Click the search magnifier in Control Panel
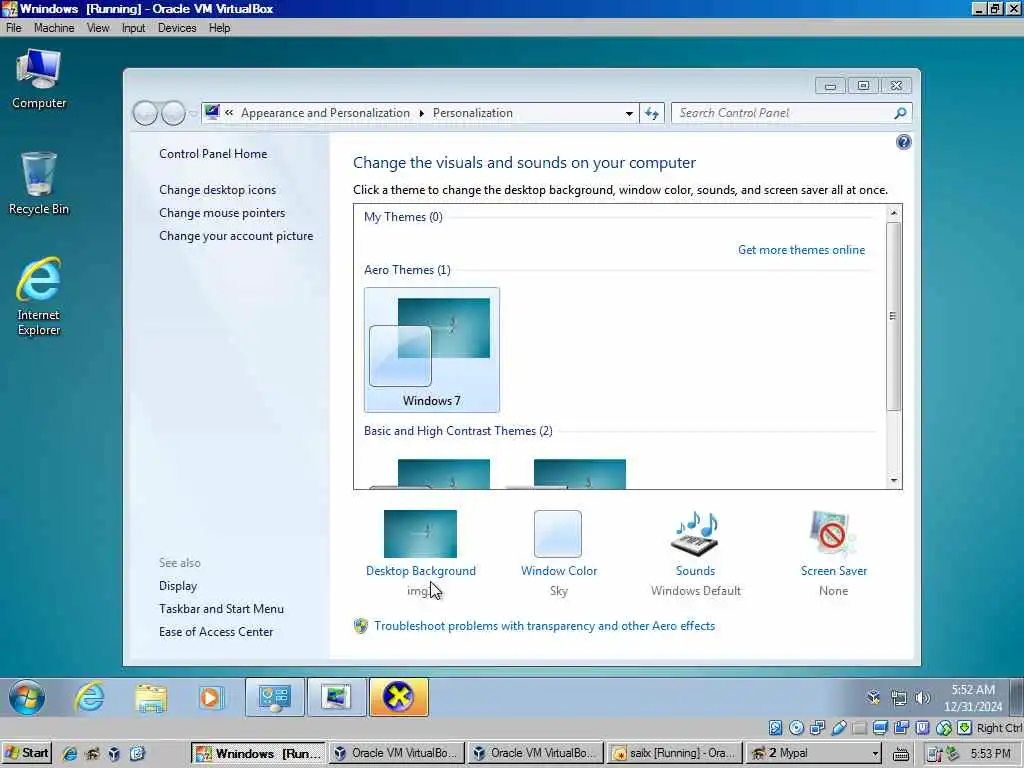The image size is (1024, 768). click(x=900, y=113)
